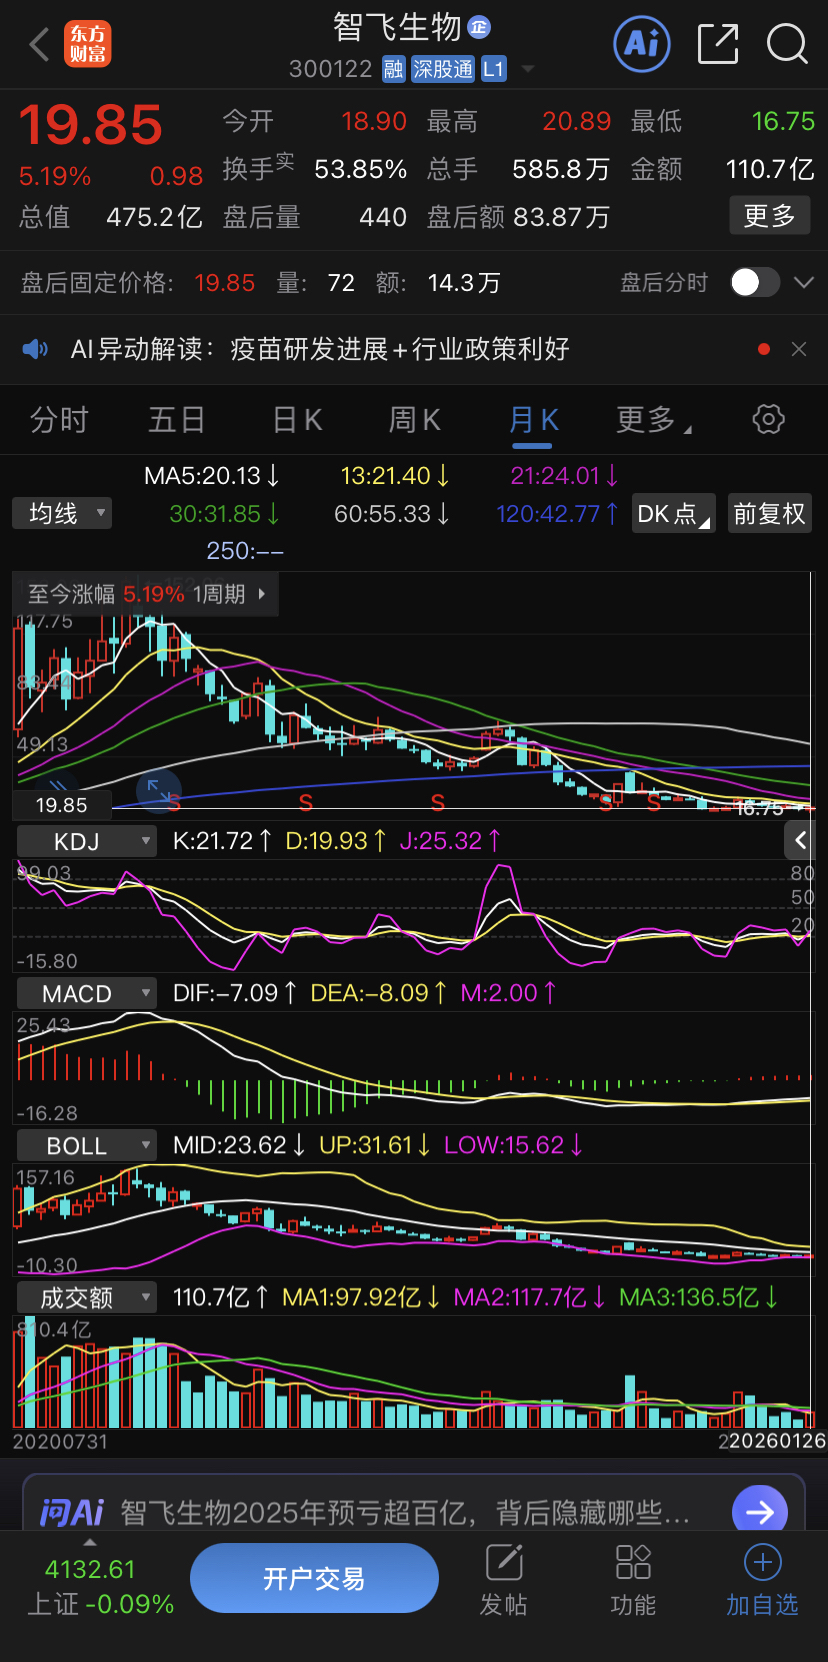The height and width of the screenshot is (1662, 828).
Task: Open chart settings gear
Action: pyautogui.click(x=768, y=419)
